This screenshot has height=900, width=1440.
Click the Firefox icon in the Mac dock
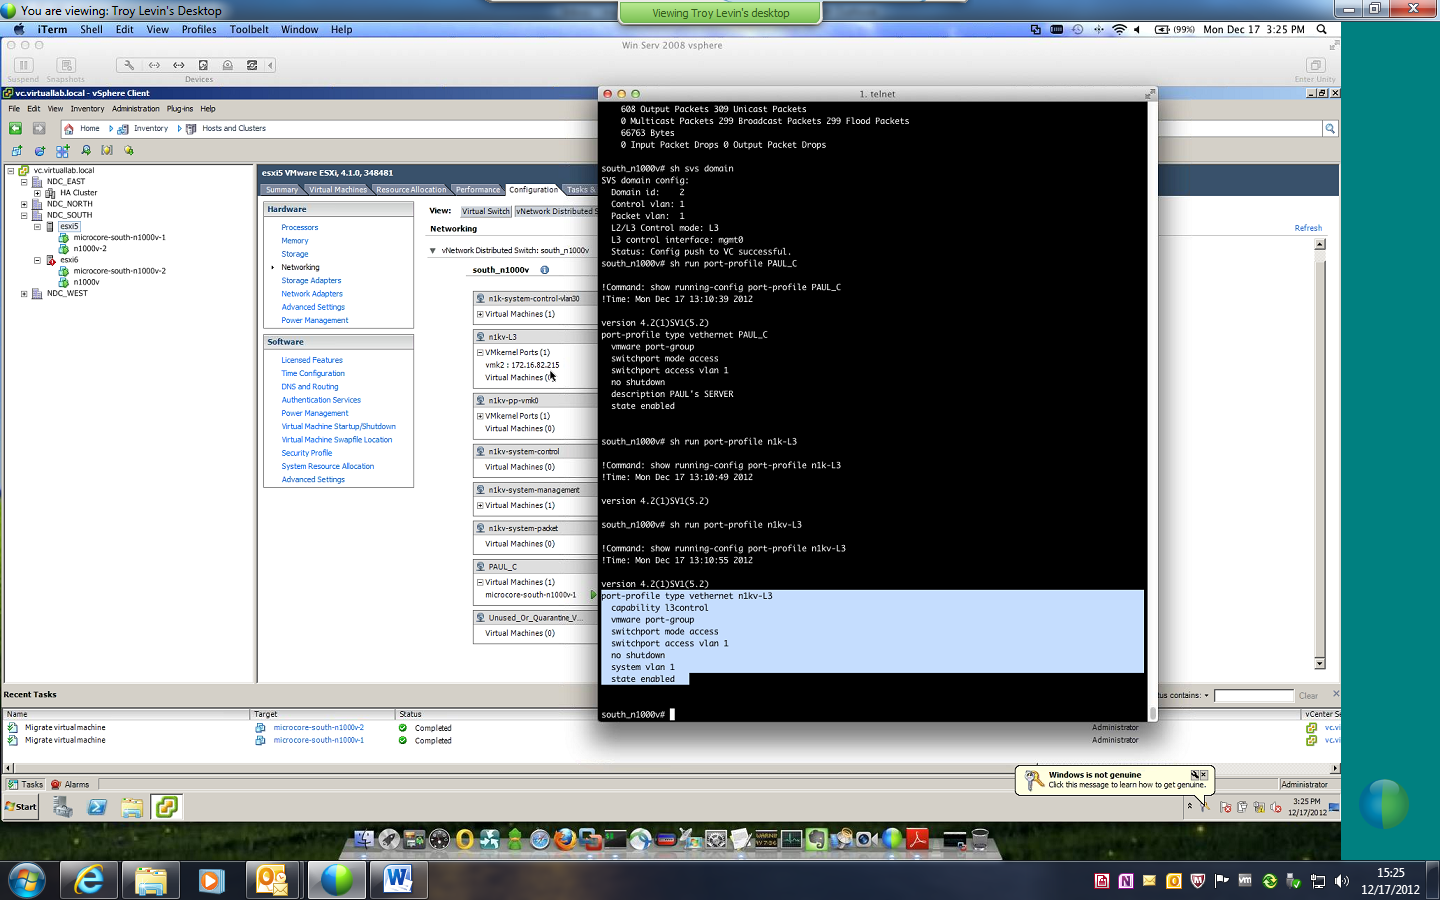click(x=565, y=839)
